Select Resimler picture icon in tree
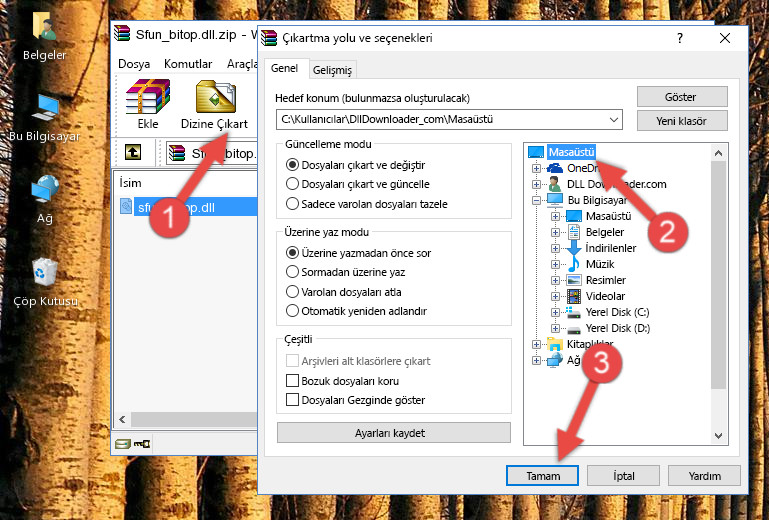769x520 pixels. pyautogui.click(x=574, y=280)
